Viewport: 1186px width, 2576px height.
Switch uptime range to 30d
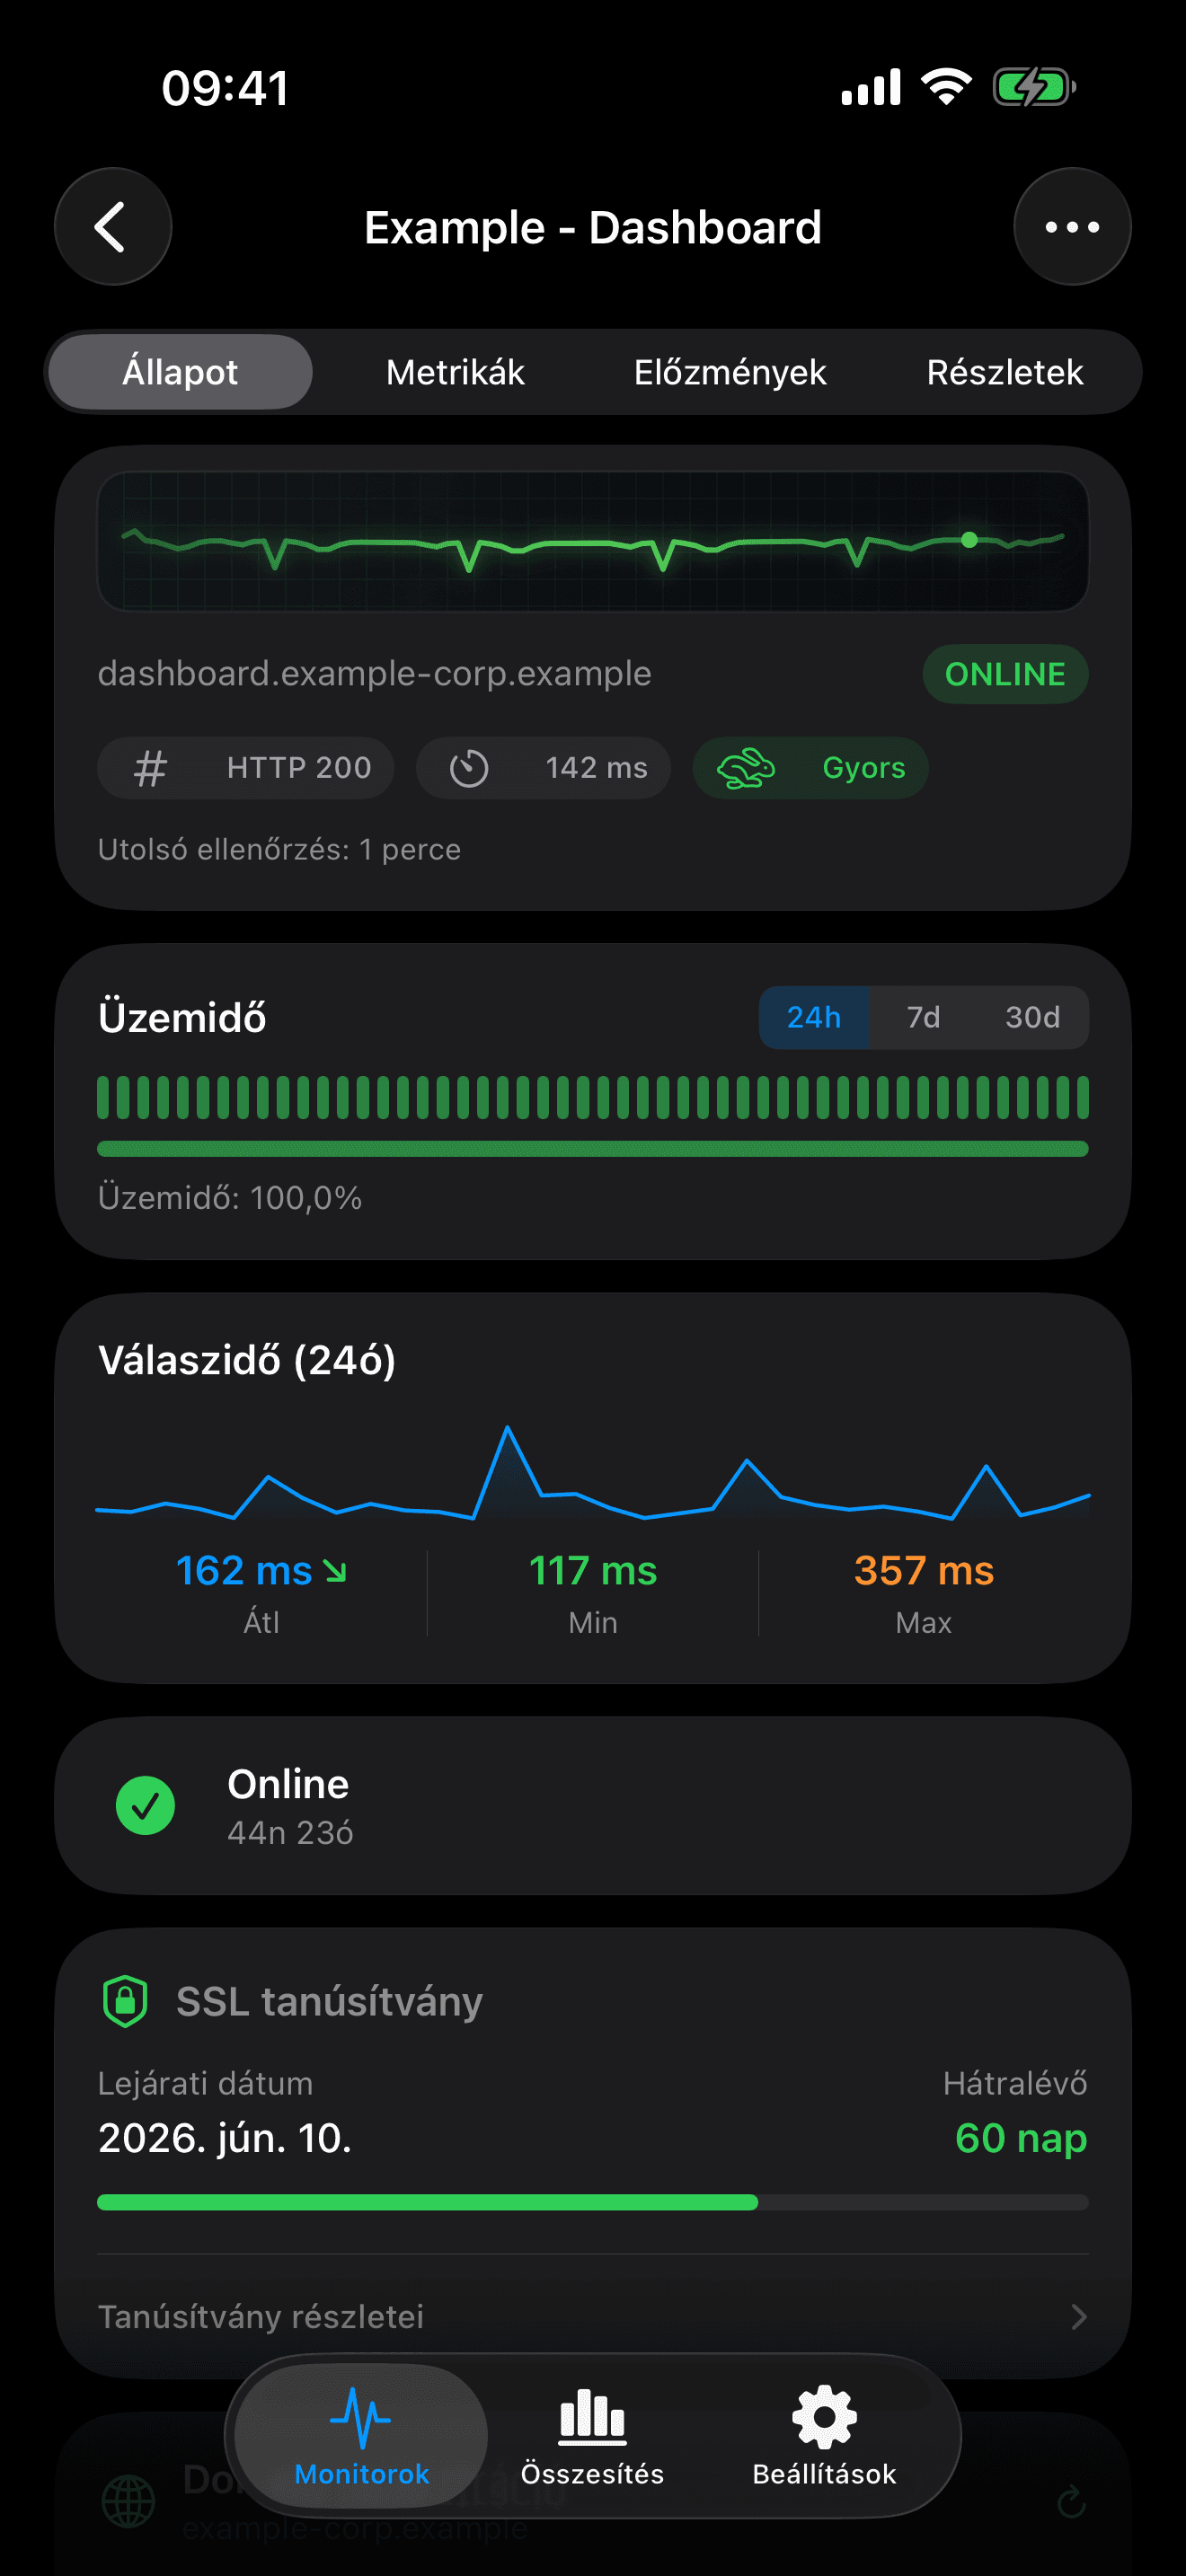[1032, 1017]
